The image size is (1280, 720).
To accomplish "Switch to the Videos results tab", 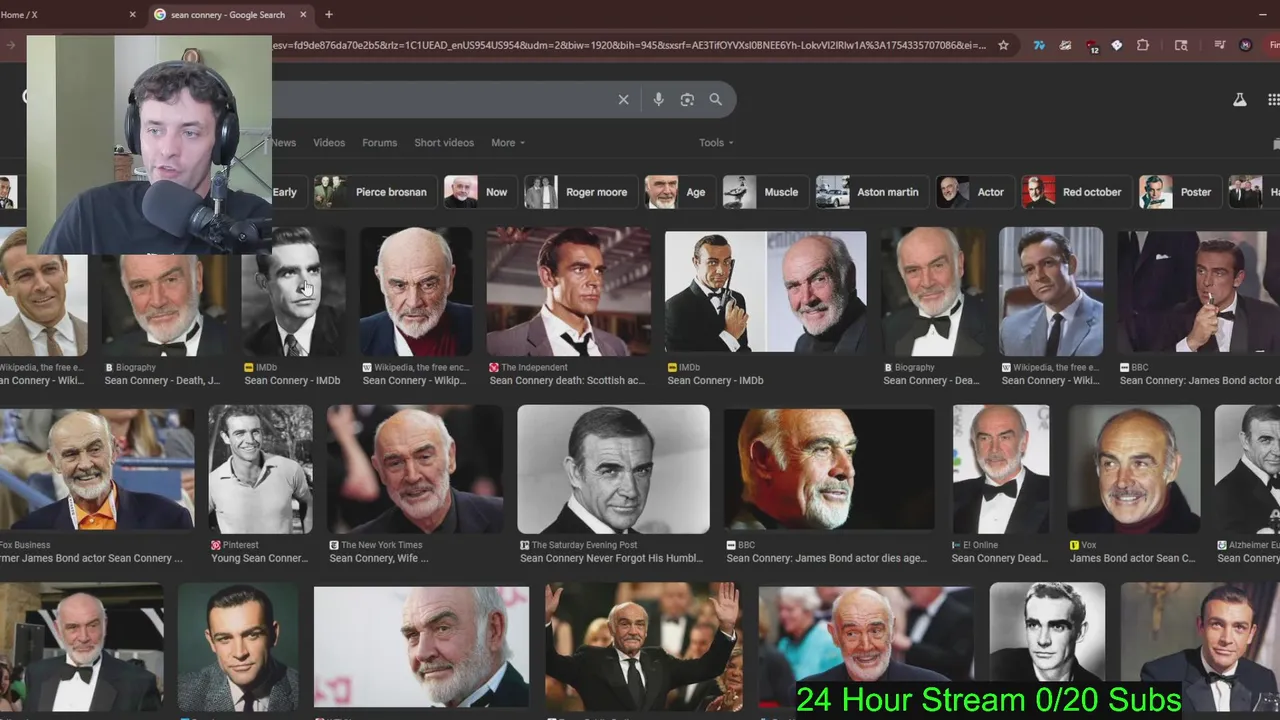I will point(329,143).
